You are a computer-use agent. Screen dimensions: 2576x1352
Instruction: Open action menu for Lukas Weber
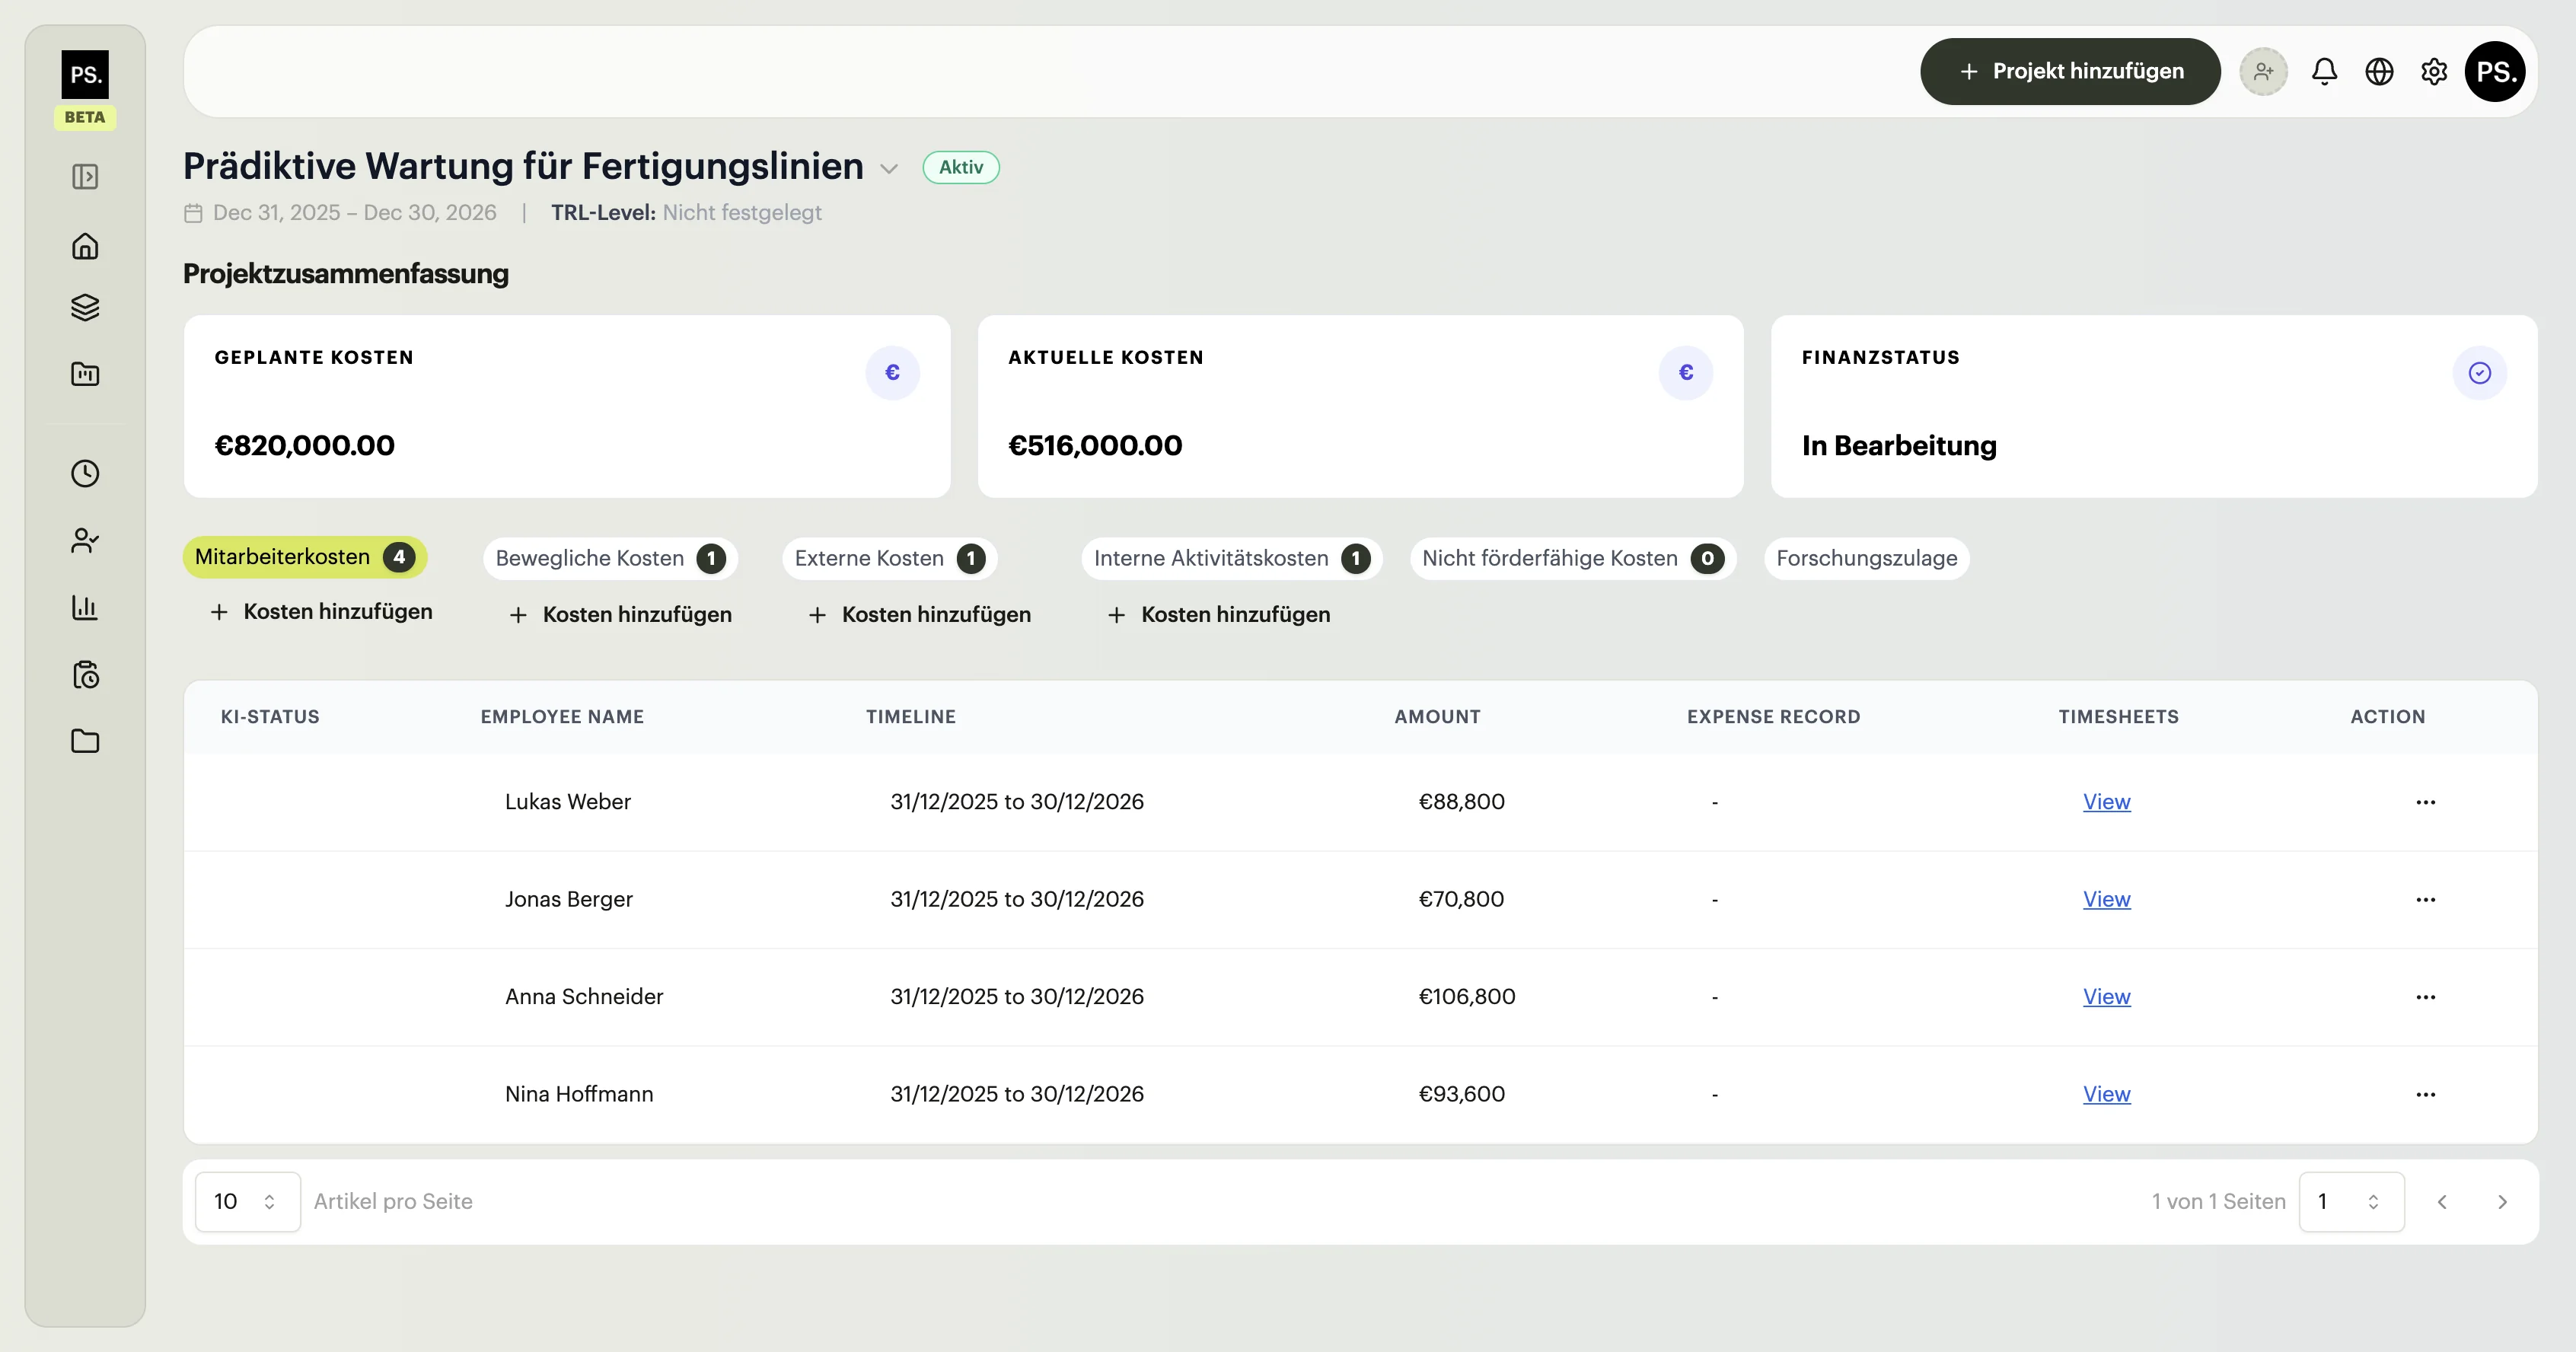(2425, 802)
